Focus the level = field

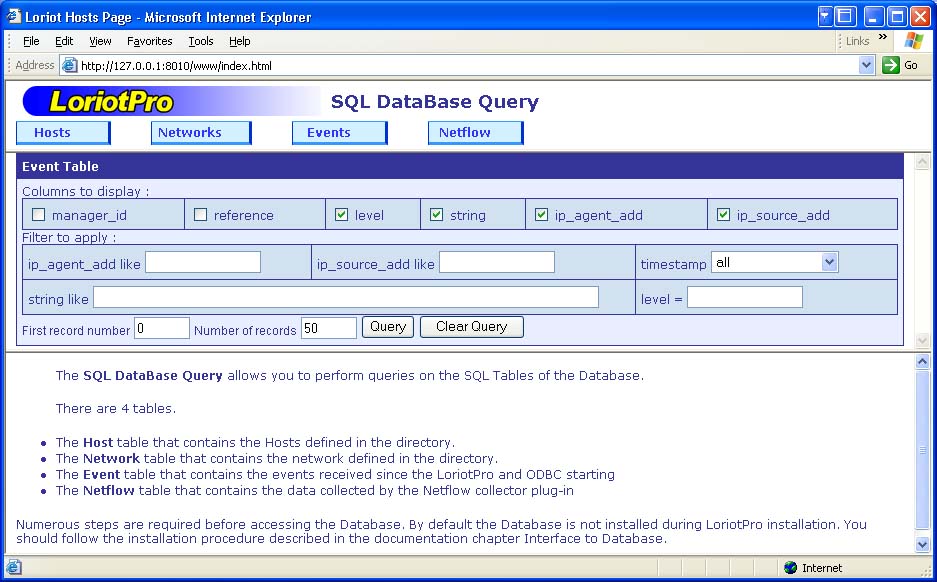coord(745,297)
